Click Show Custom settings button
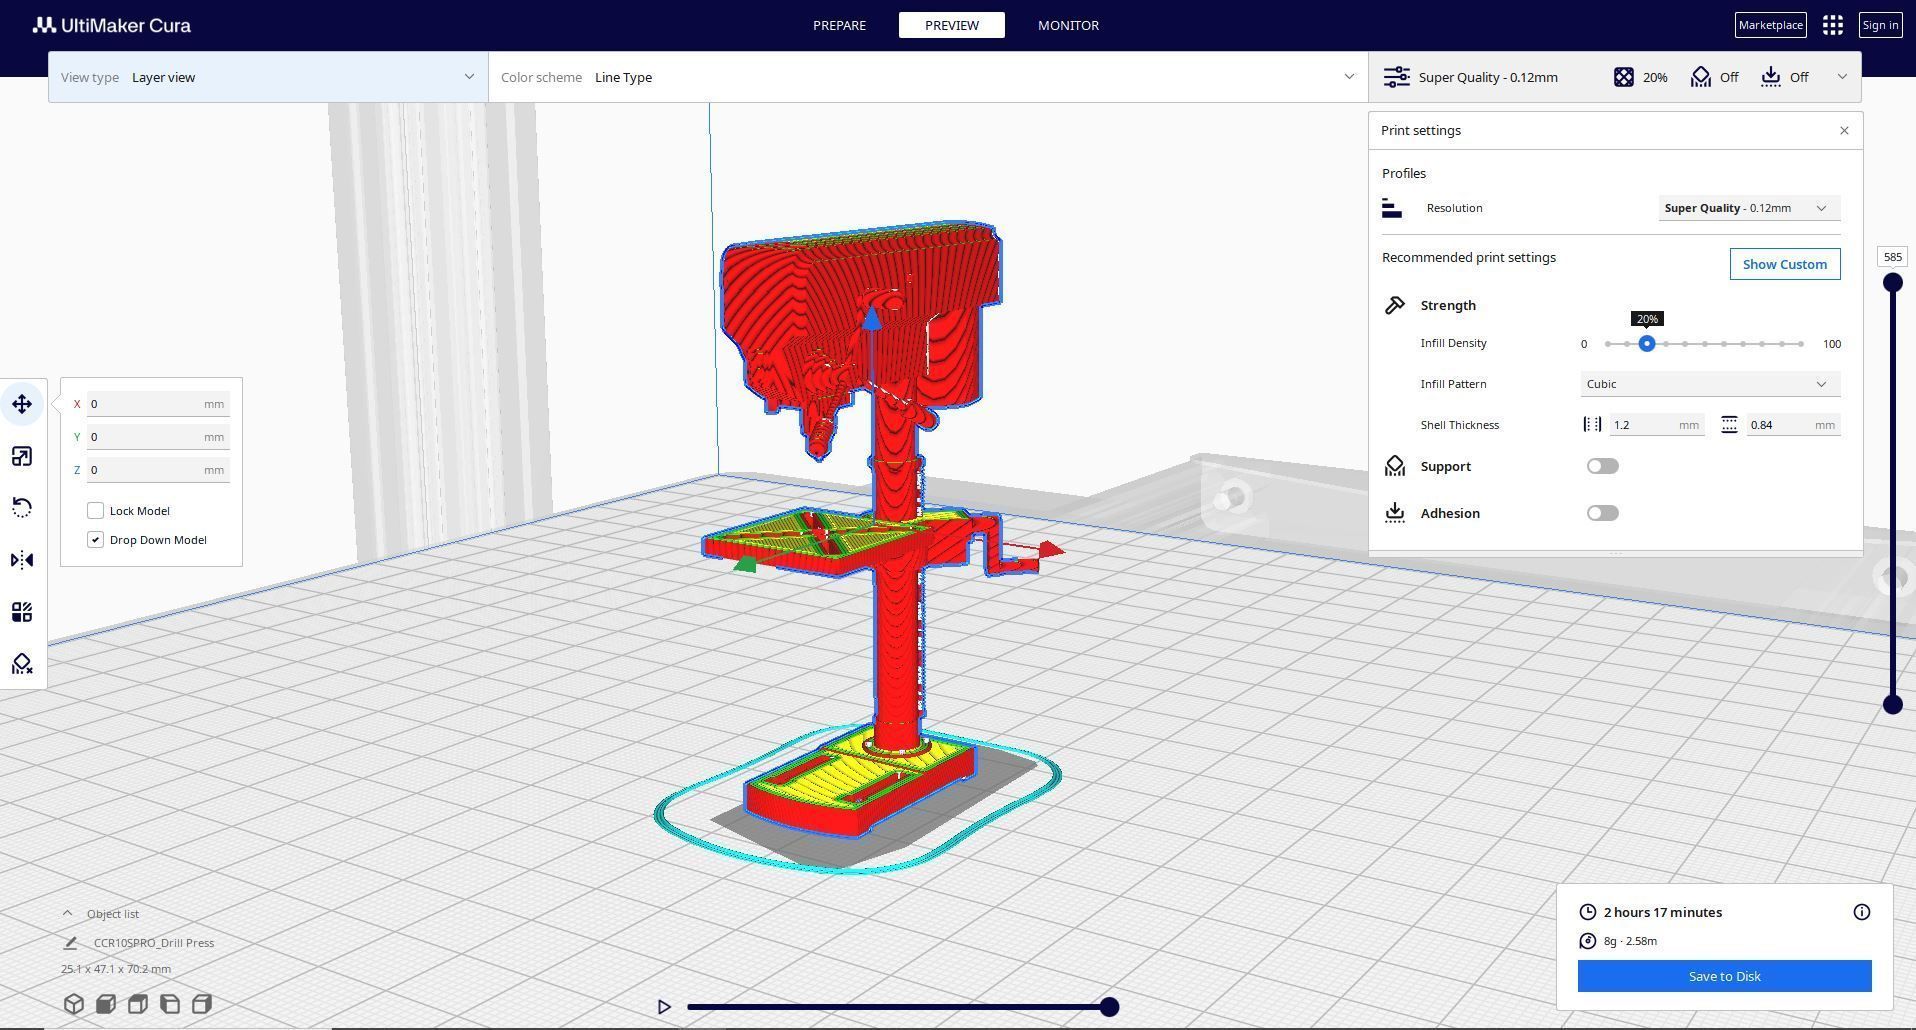Screen dimensions: 1916x1030 (1784, 264)
